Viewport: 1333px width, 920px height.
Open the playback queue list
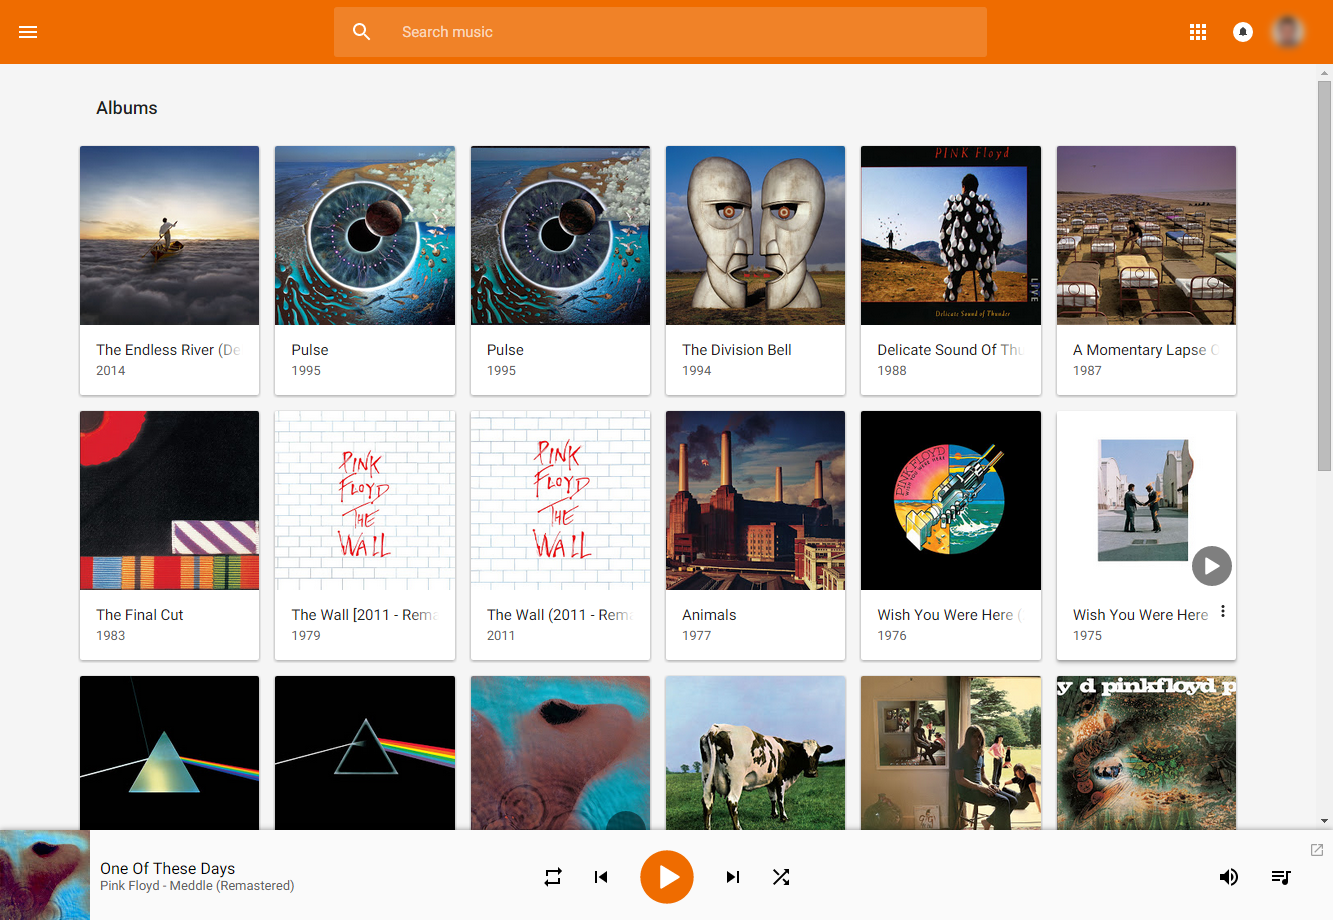point(1281,877)
